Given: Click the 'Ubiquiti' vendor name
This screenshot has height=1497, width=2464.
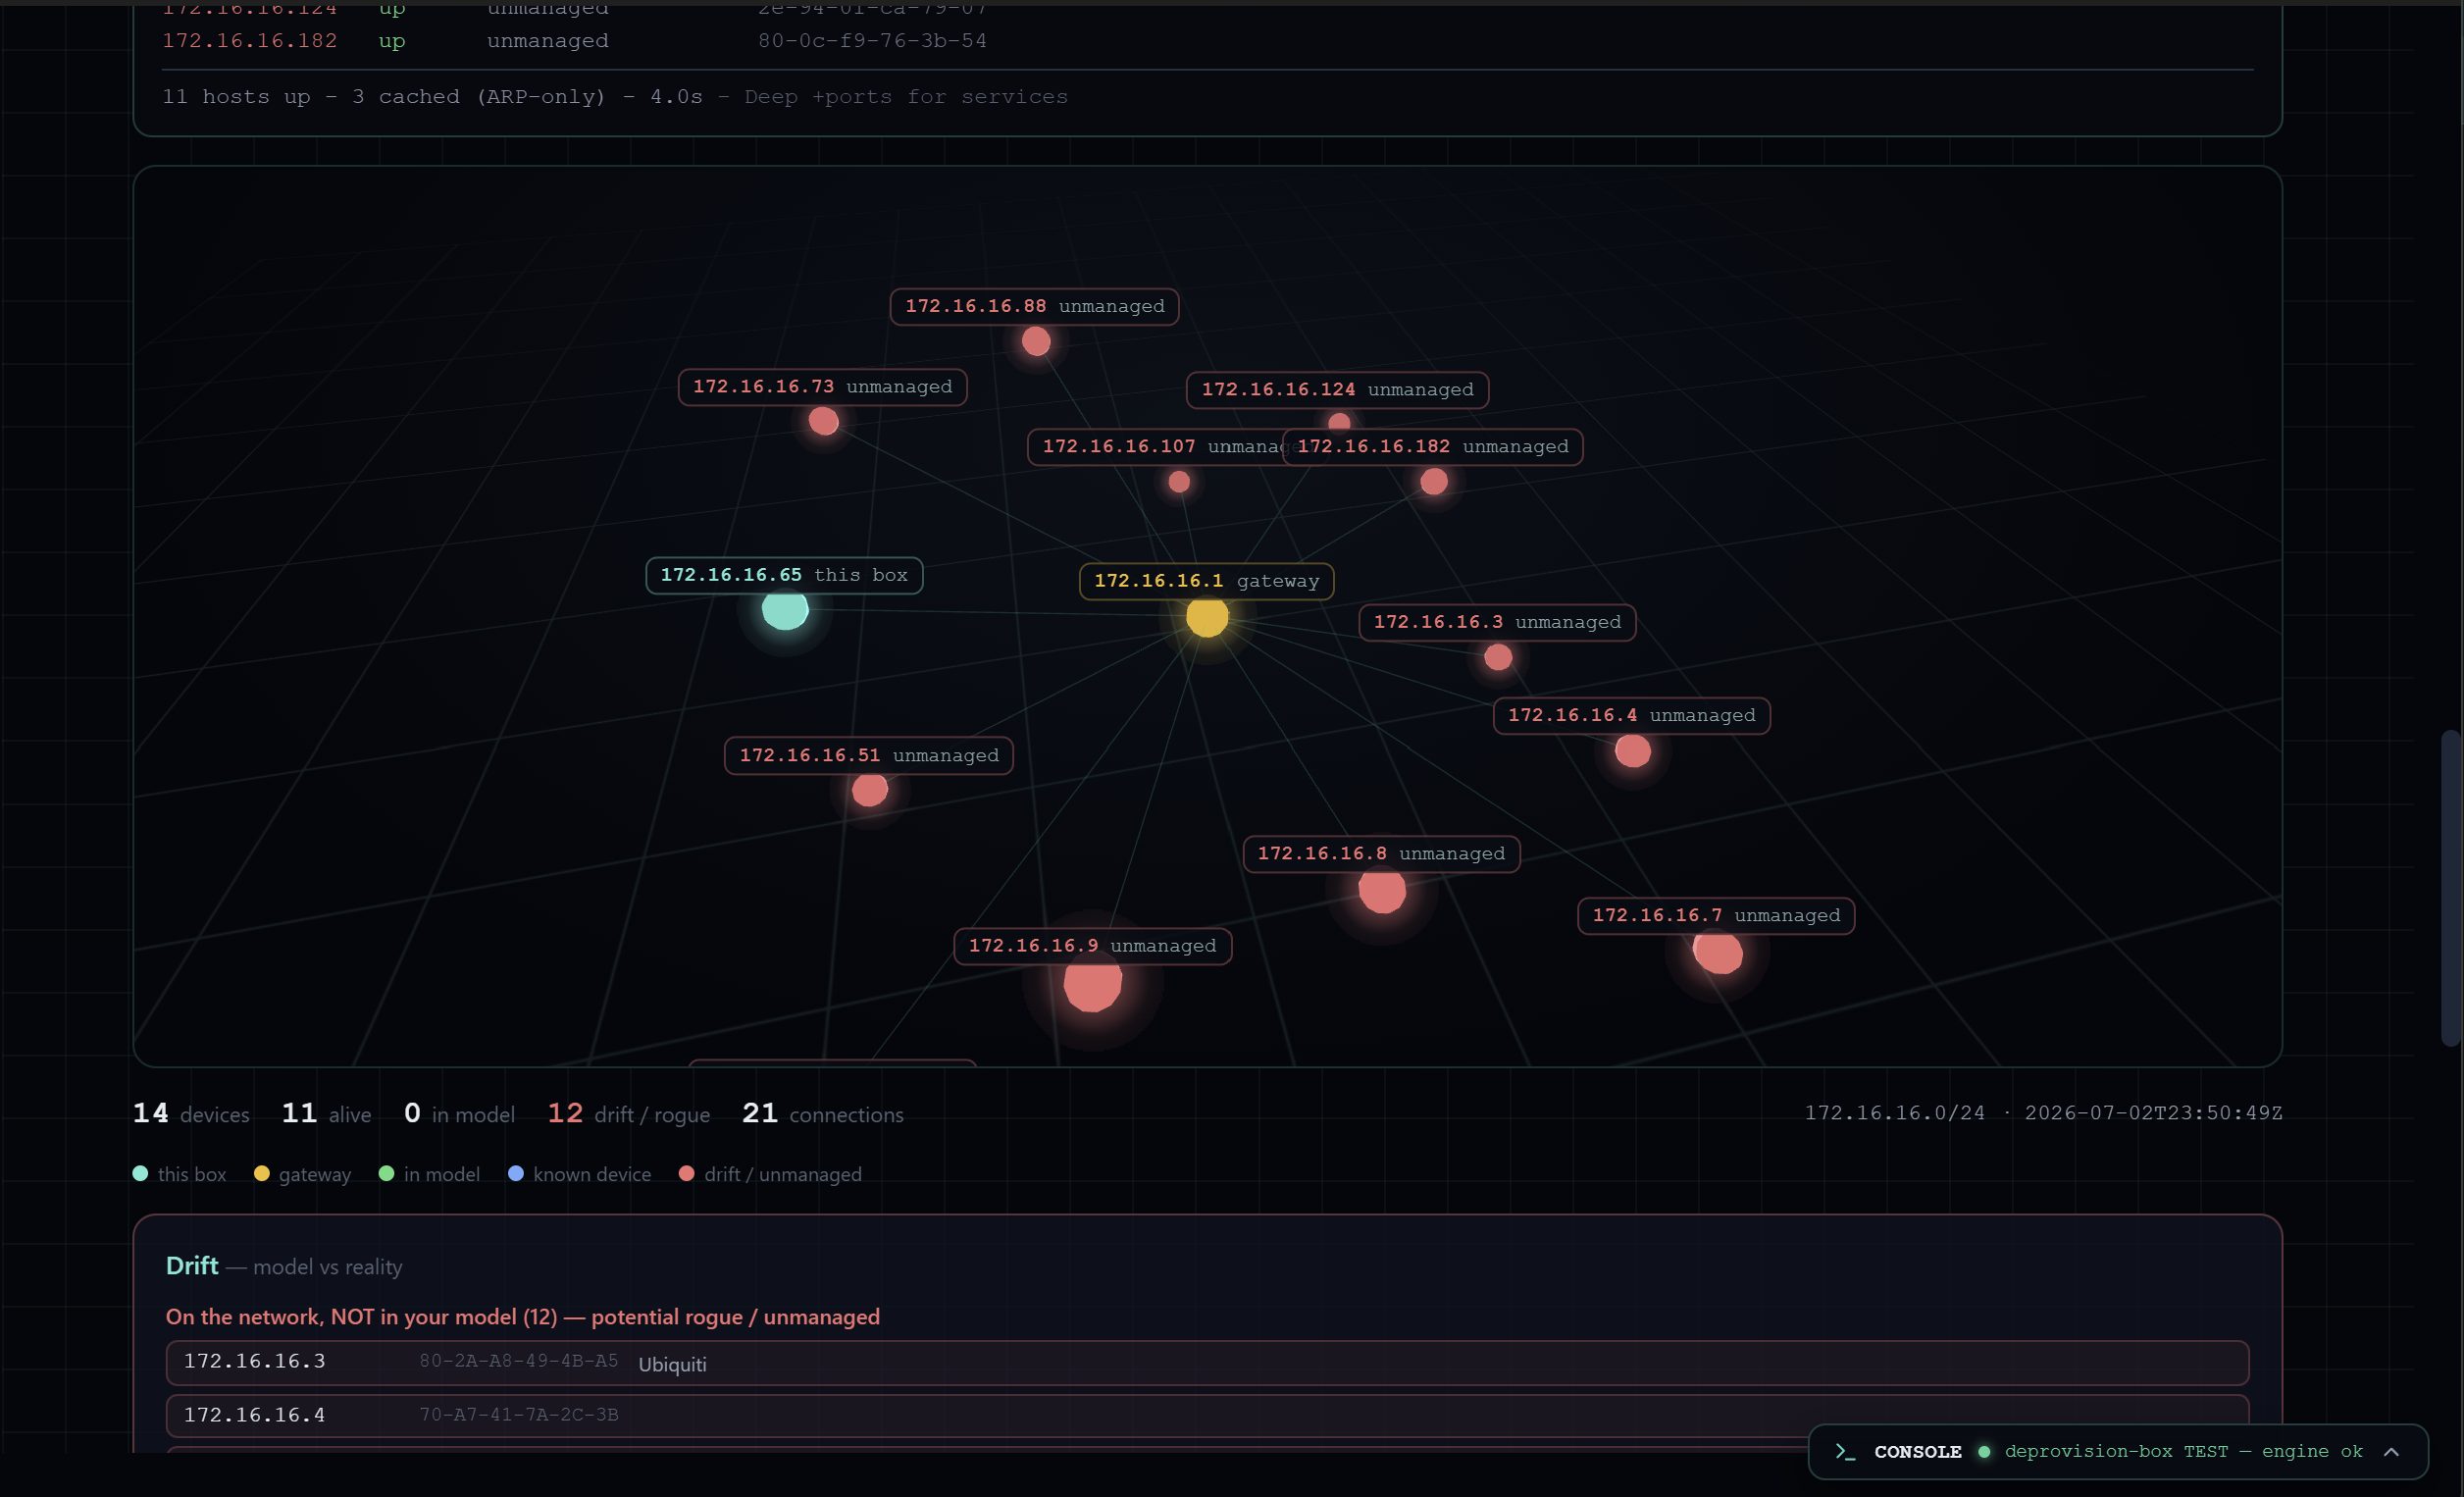Looking at the screenshot, I should click(672, 1364).
